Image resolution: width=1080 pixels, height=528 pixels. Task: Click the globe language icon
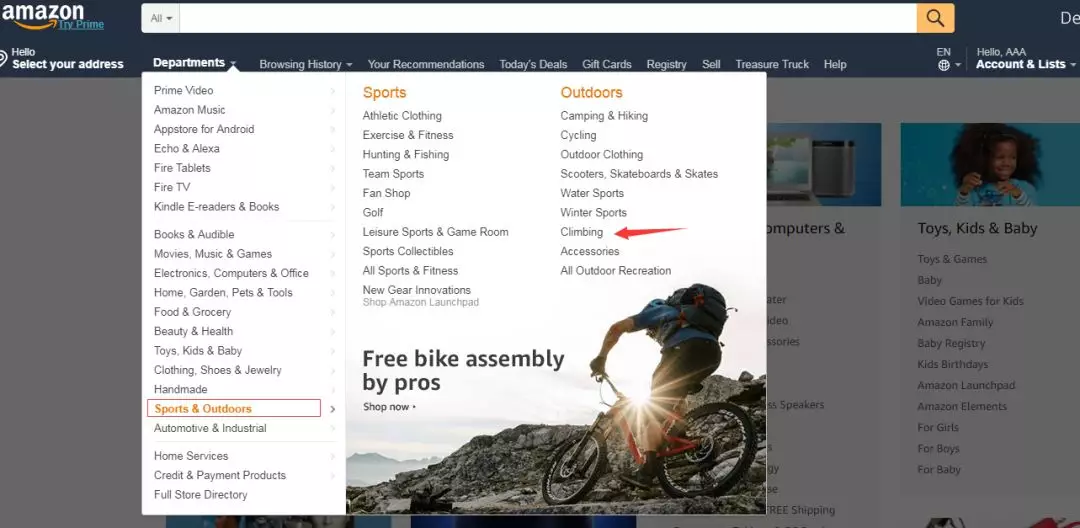click(x=944, y=65)
